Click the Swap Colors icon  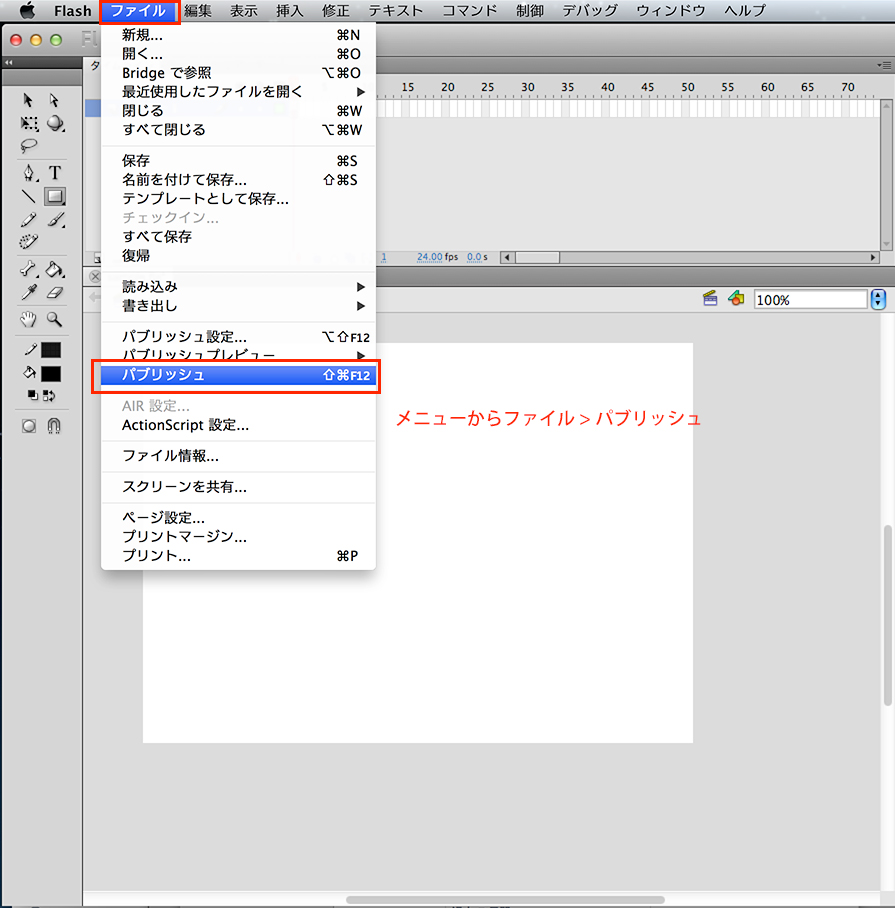click(x=48, y=395)
